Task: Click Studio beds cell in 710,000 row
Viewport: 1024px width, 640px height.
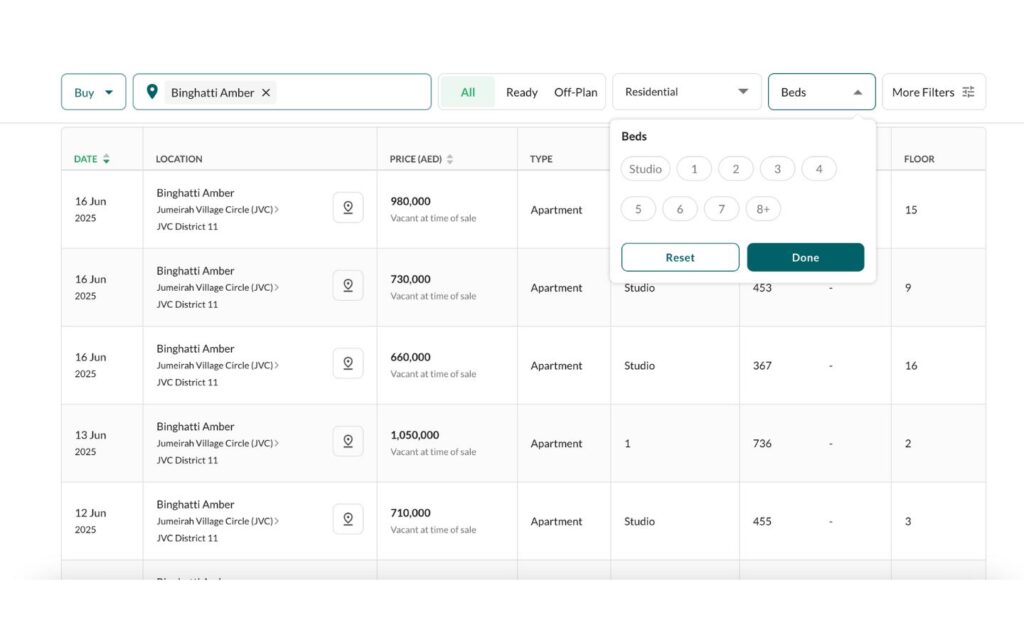Action: (639, 521)
